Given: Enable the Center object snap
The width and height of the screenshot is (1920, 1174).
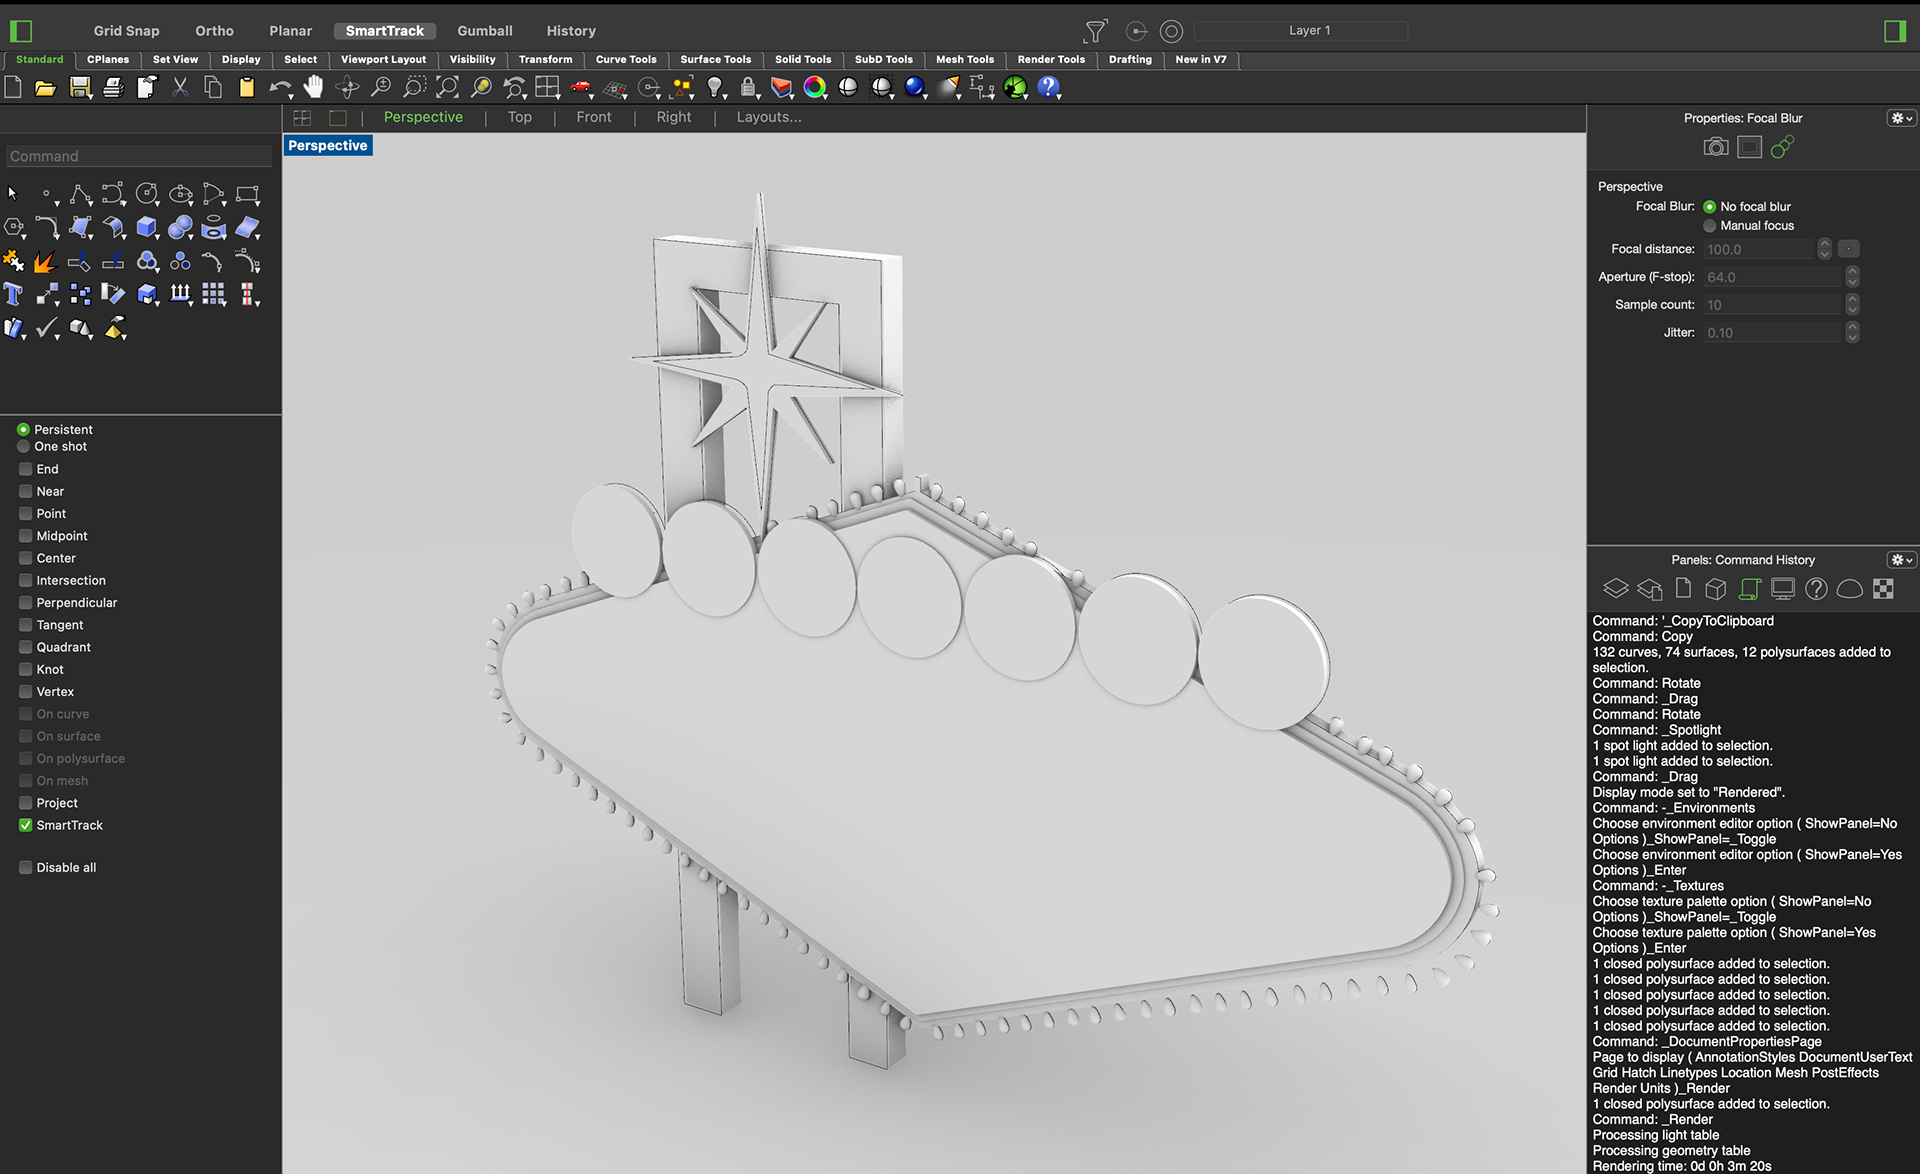Looking at the screenshot, I should point(26,558).
